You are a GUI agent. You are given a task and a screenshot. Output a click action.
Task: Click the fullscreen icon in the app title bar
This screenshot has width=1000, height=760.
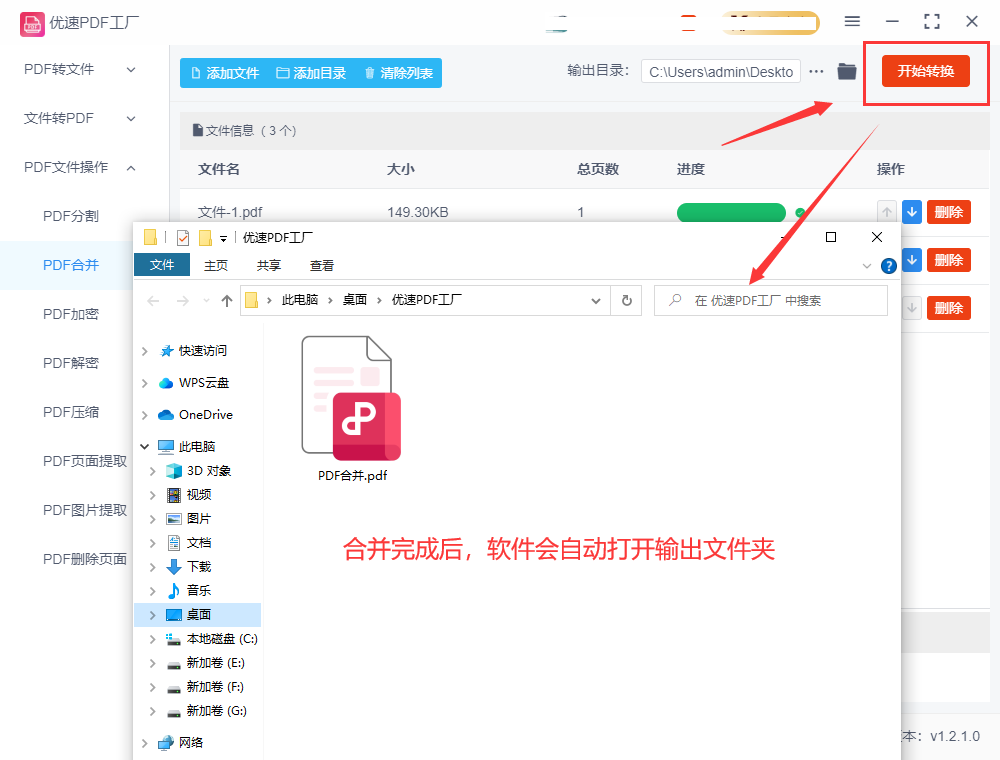click(932, 22)
